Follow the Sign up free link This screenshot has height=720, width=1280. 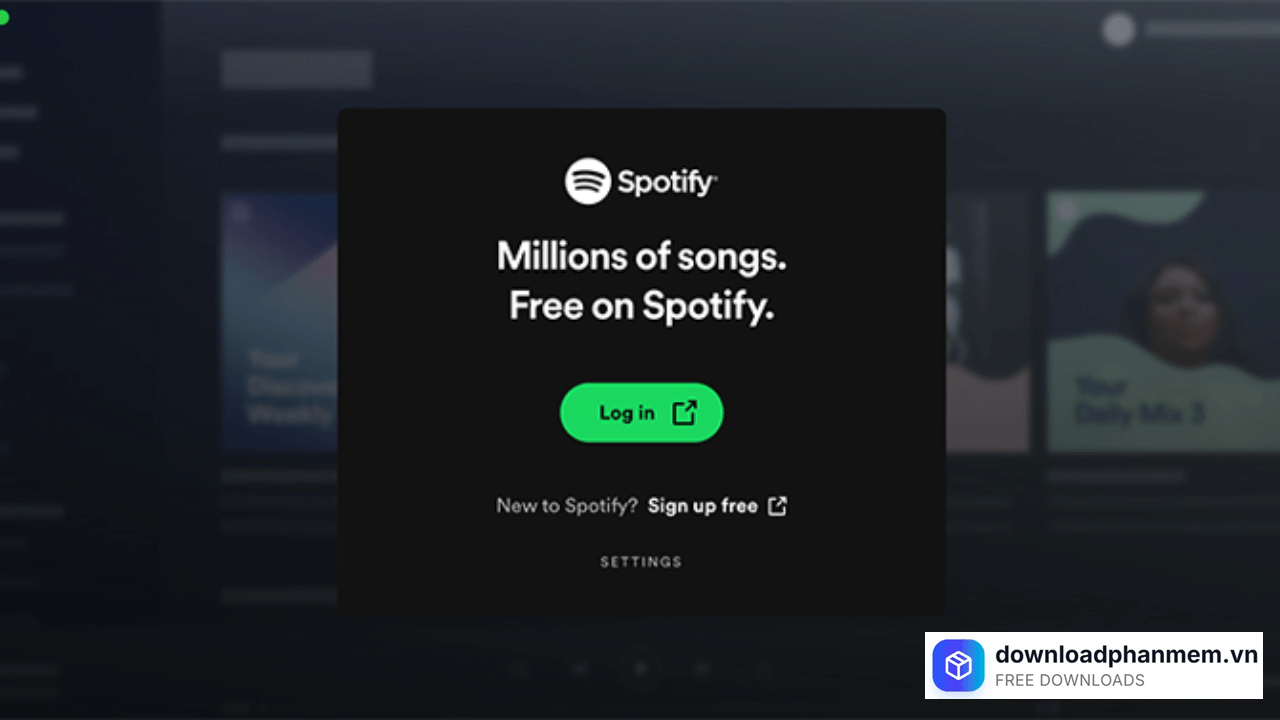pos(702,506)
